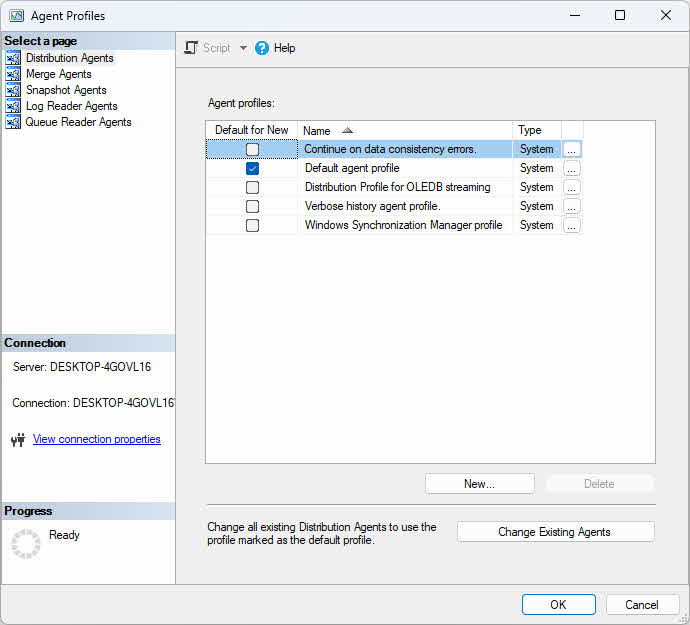Image resolution: width=690 pixels, height=625 pixels.
Task: Click the Agent Profiles window title icon
Action: tap(17, 16)
